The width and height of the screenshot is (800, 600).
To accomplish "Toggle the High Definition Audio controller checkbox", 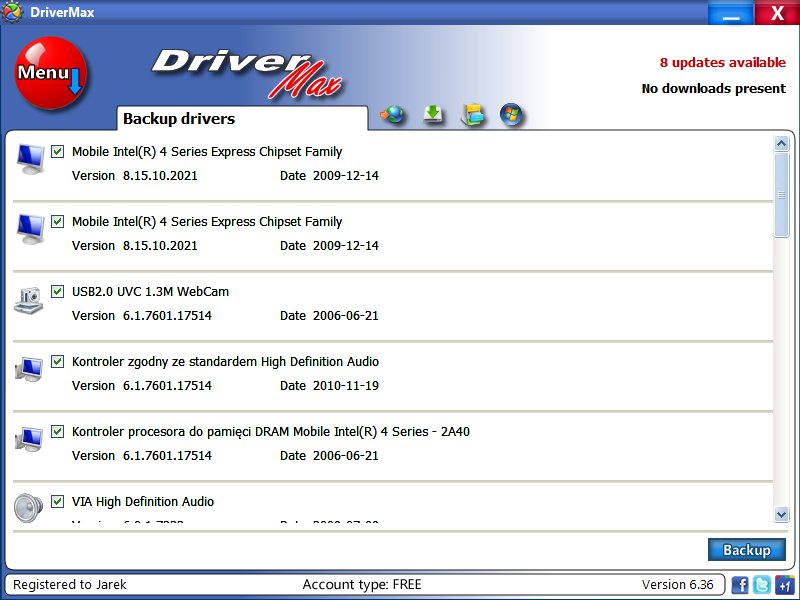I will point(58,361).
